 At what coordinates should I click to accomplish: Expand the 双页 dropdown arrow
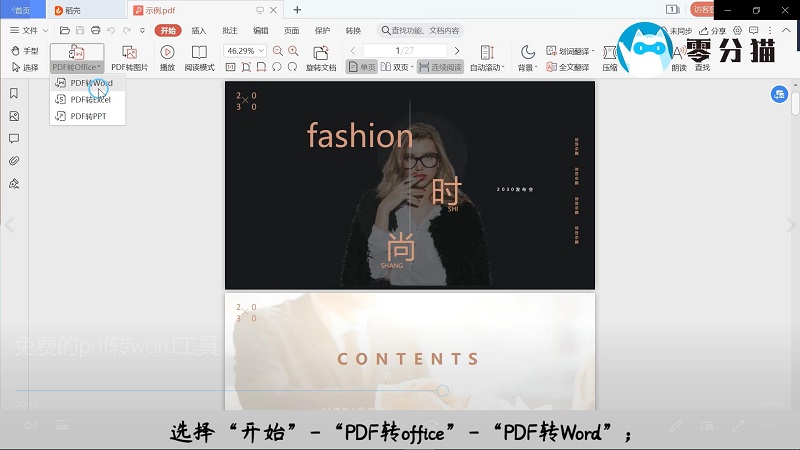click(x=412, y=67)
